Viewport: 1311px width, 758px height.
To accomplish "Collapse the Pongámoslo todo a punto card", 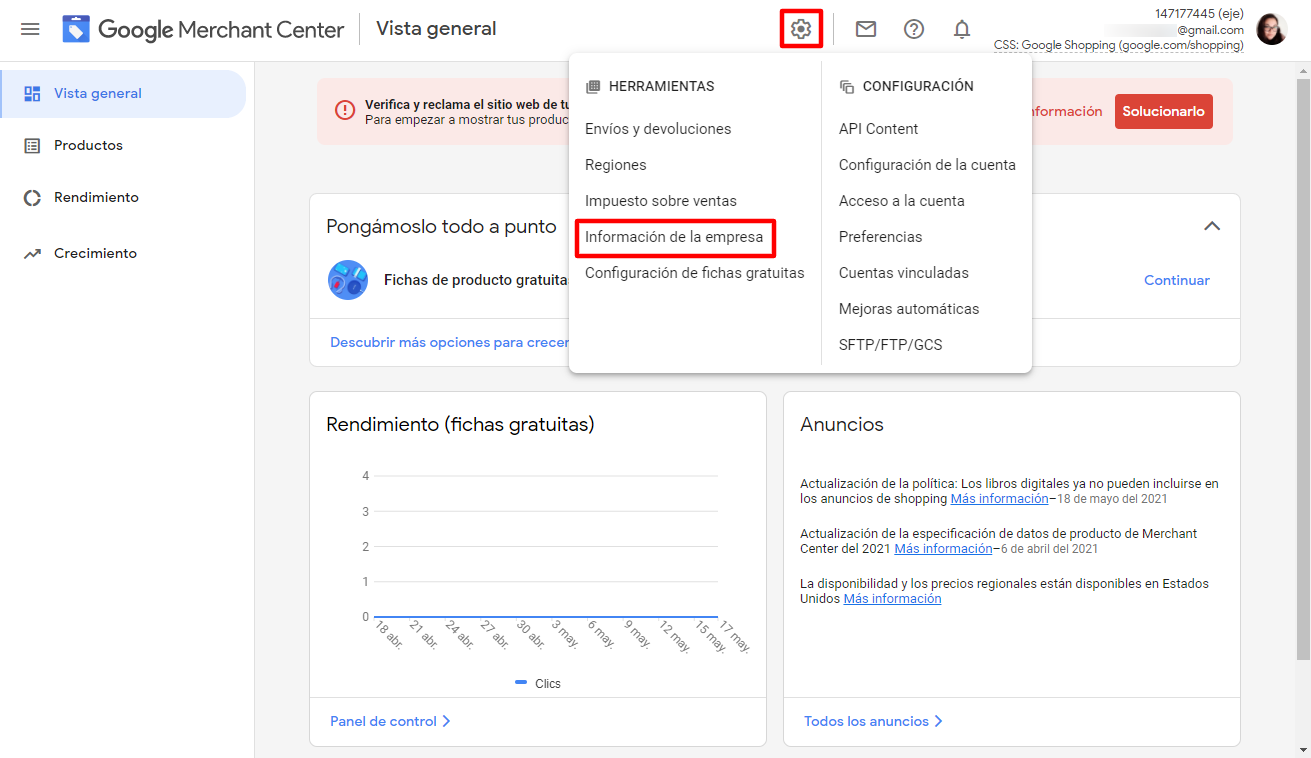I will pyautogui.click(x=1212, y=226).
